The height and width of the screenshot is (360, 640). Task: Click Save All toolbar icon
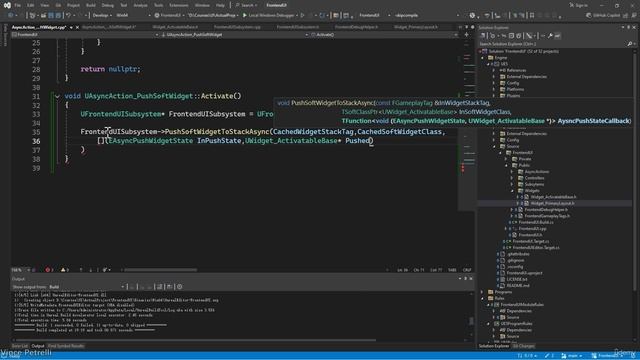click(58, 15)
